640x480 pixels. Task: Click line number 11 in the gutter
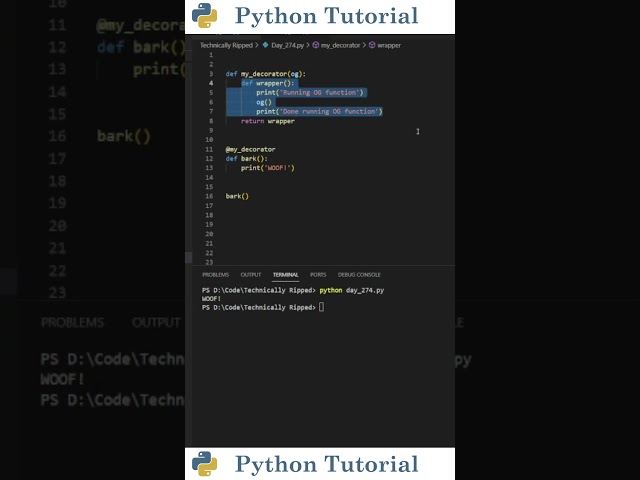tap(209, 149)
